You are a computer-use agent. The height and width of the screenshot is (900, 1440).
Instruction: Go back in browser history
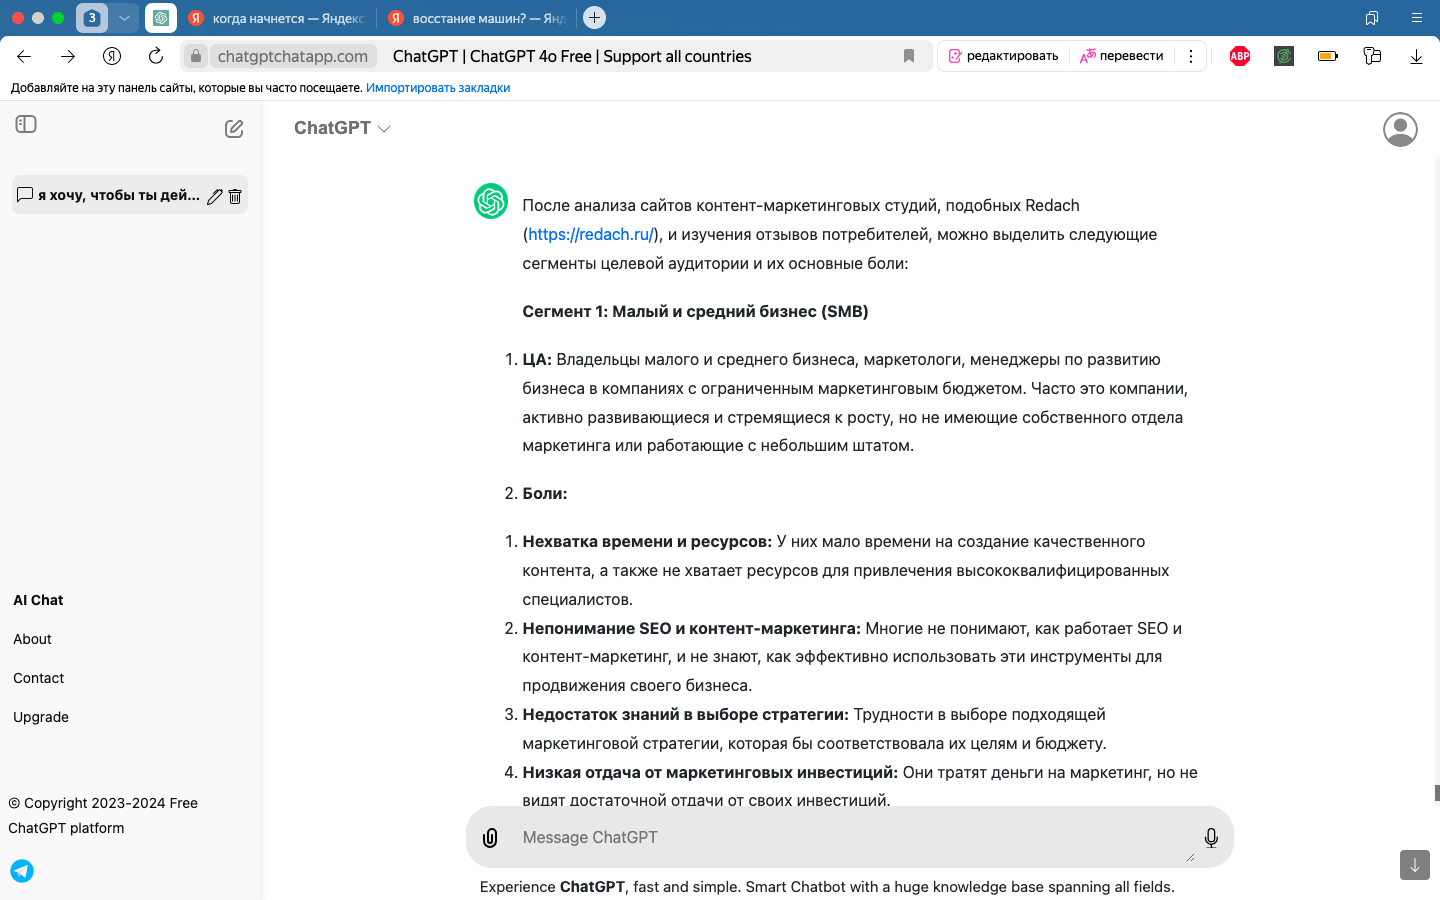[24, 56]
